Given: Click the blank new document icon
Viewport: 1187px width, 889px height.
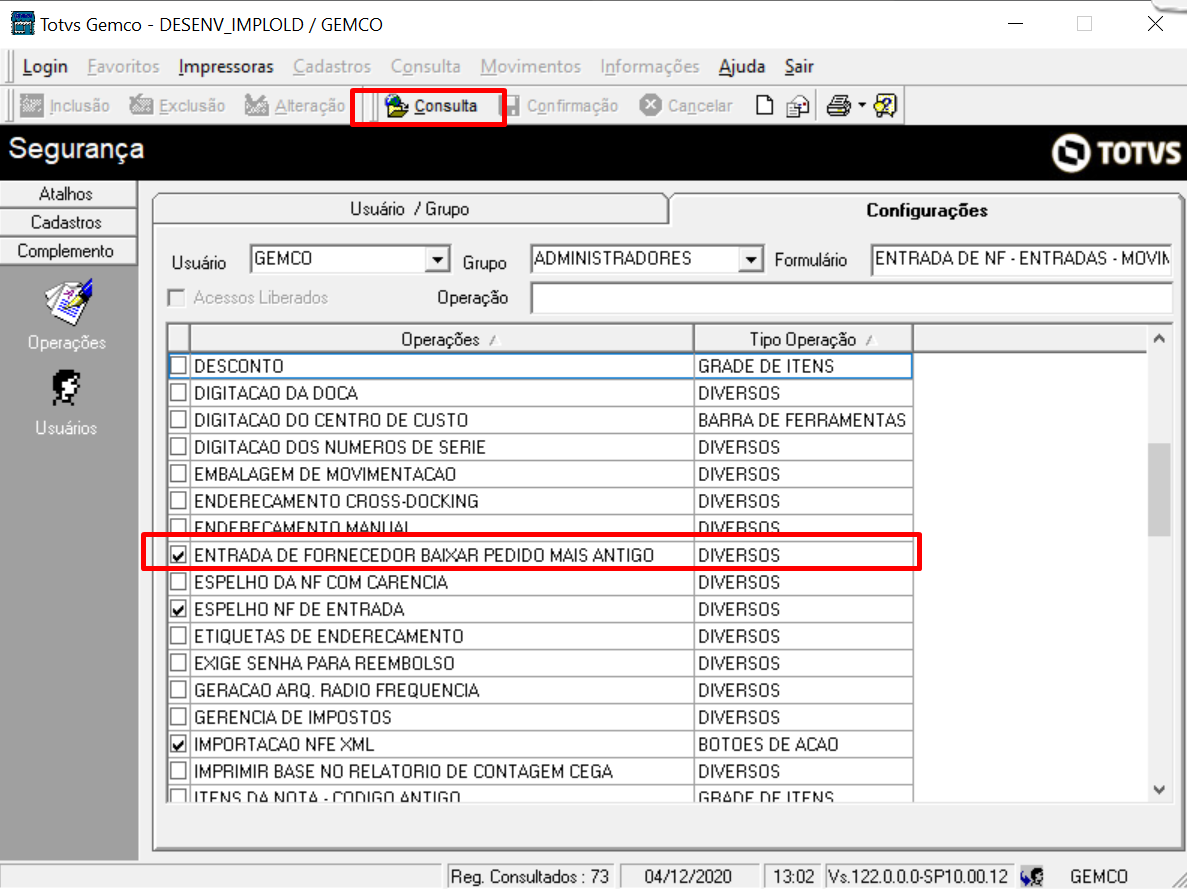Looking at the screenshot, I should [x=765, y=105].
